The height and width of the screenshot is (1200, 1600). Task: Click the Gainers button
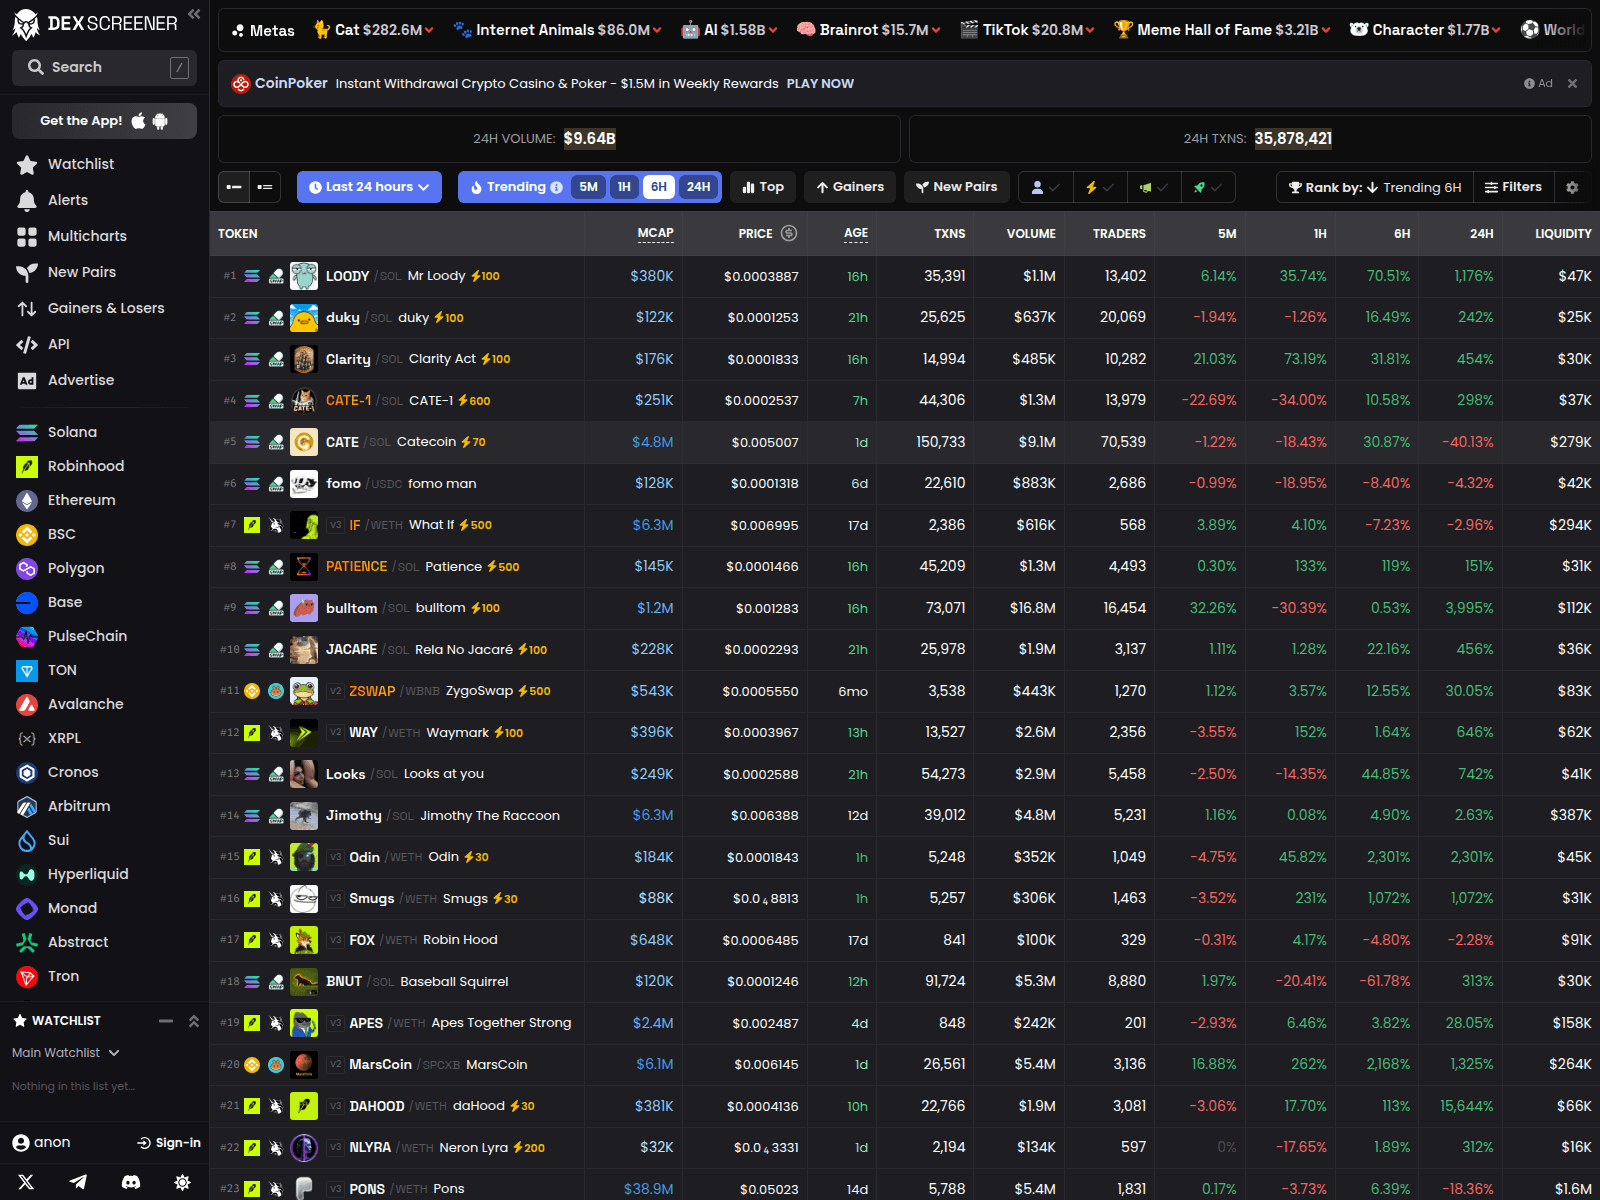(850, 187)
